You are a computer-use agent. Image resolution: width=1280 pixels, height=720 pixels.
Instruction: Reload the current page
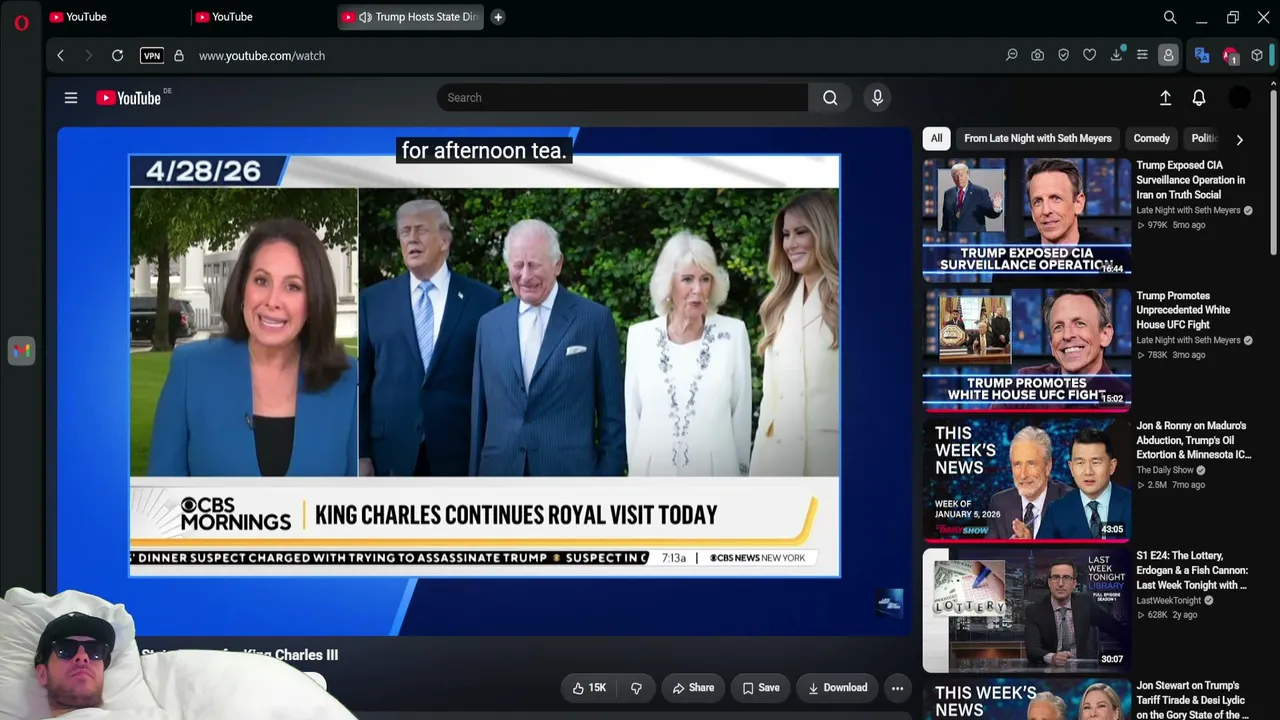click(x=117, y=56)
